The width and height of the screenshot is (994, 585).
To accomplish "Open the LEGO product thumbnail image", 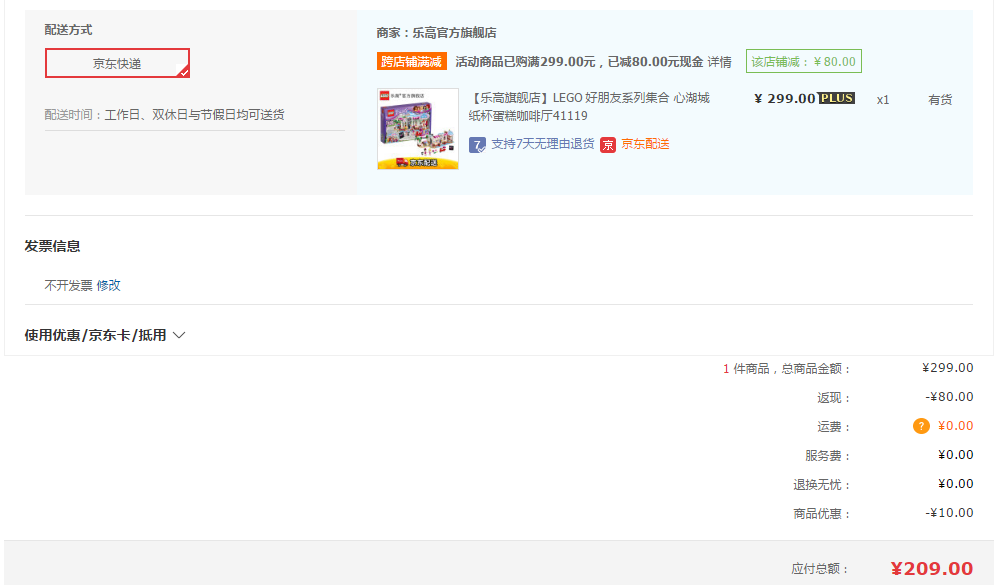I will coord(418,129).
